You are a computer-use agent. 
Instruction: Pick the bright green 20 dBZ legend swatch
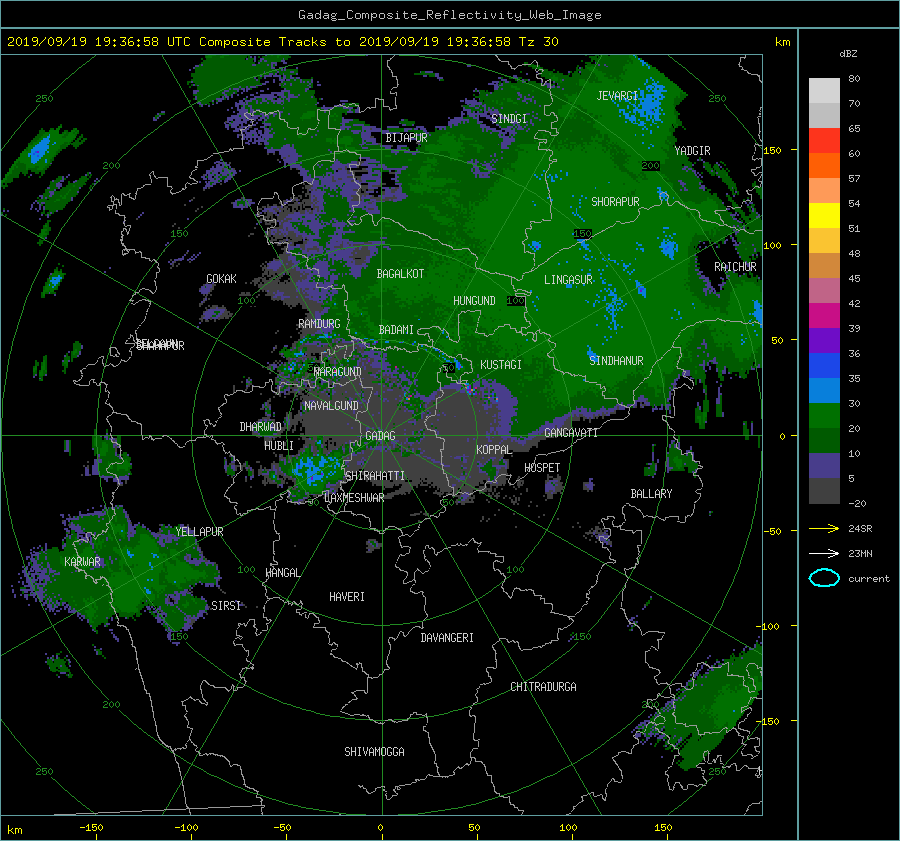[824, 416]
